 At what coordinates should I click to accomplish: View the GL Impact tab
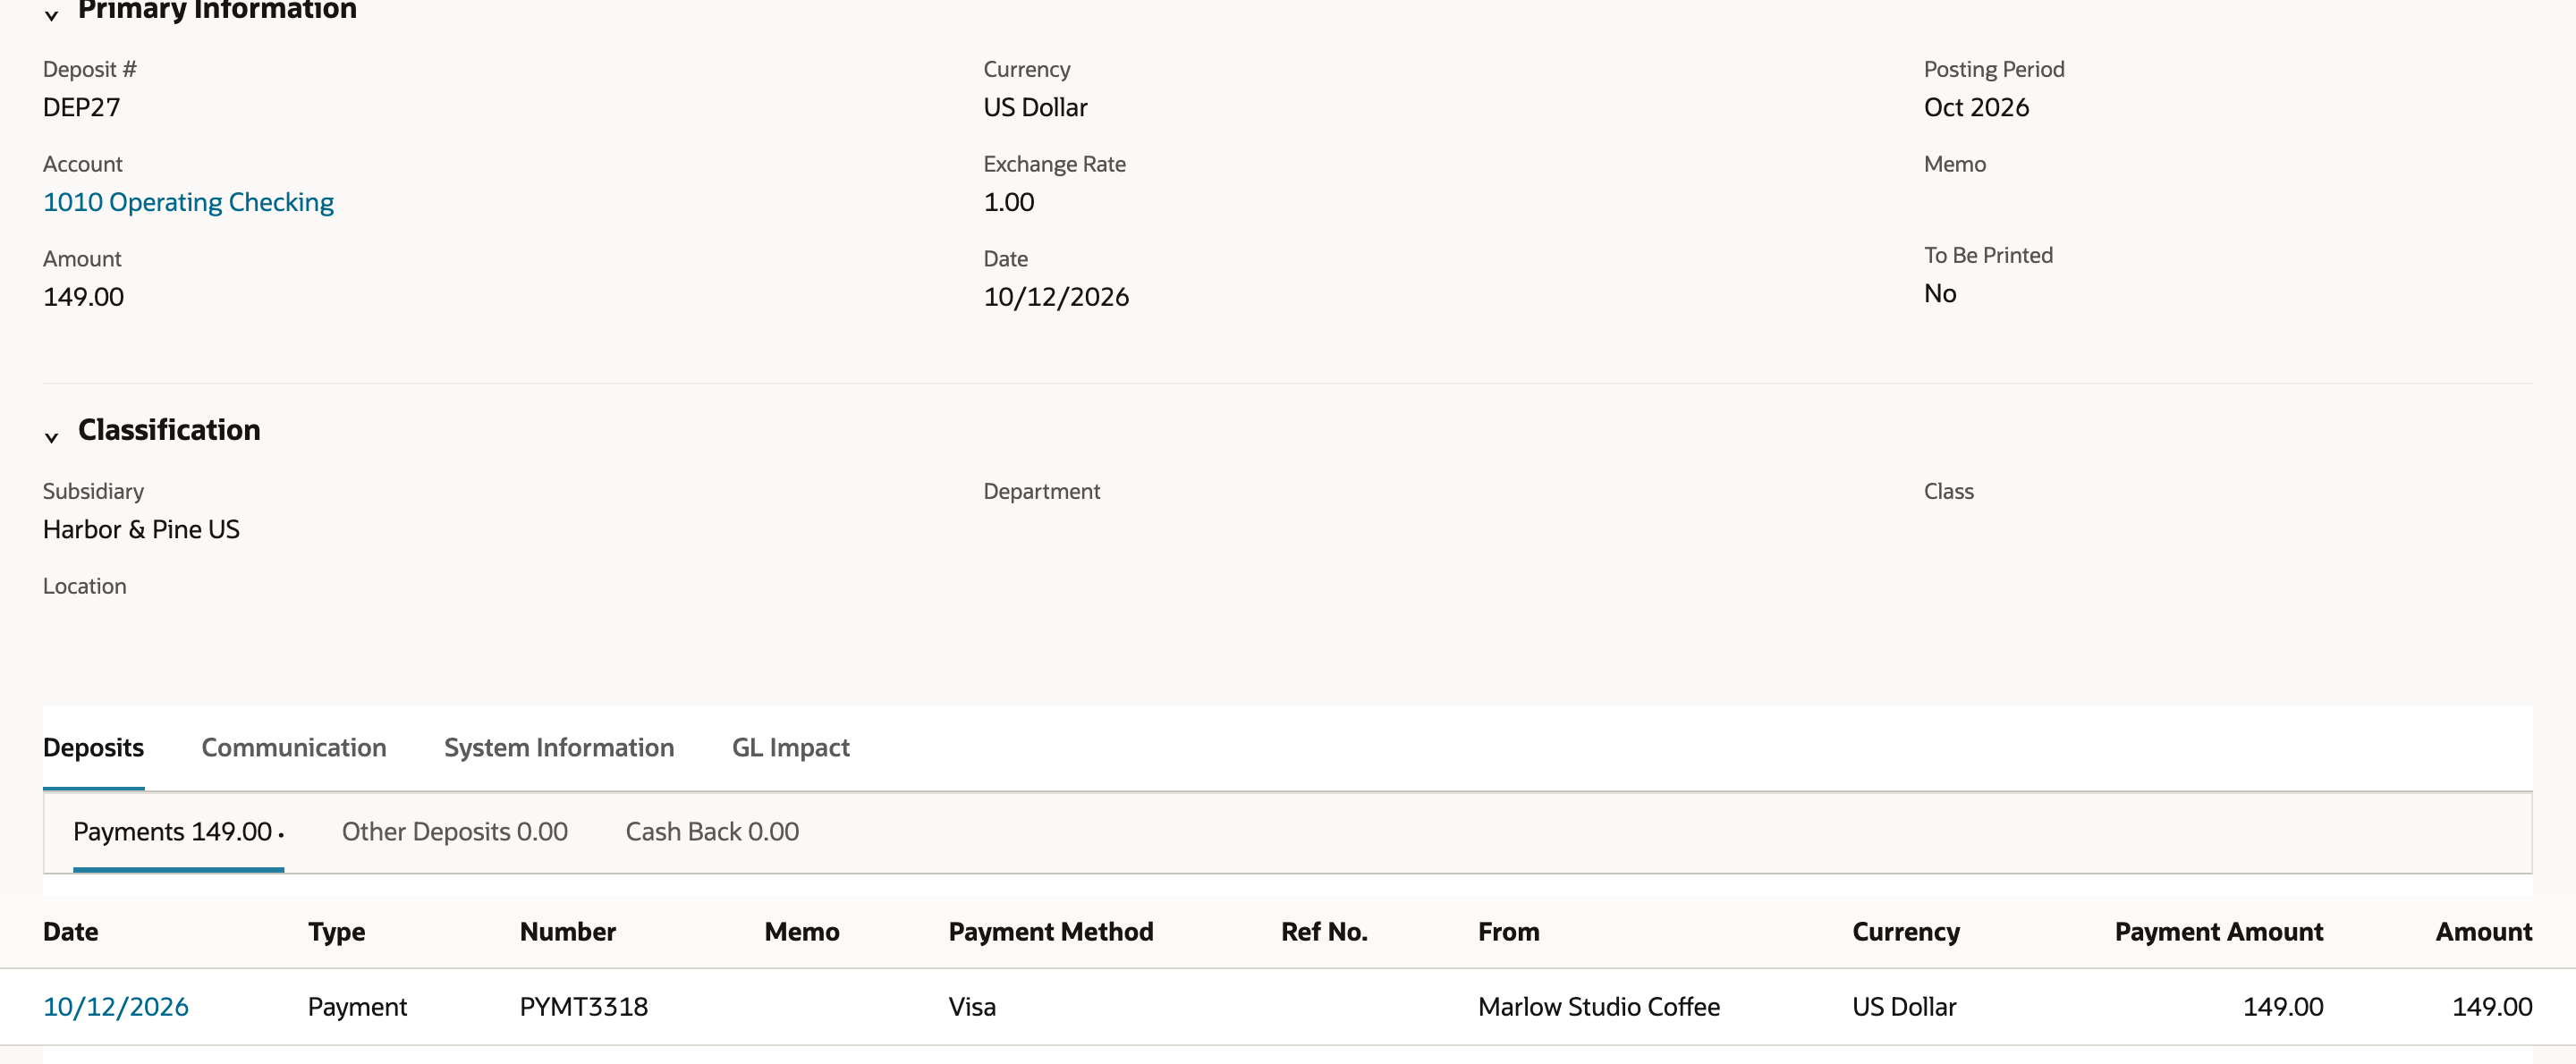pos(791,747)
